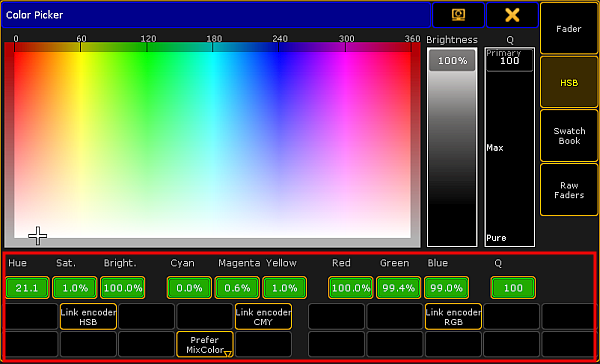Pick pure yellow at the 60 hue mark
Screen dimensions: 600x364
click(x=81, y=55)
